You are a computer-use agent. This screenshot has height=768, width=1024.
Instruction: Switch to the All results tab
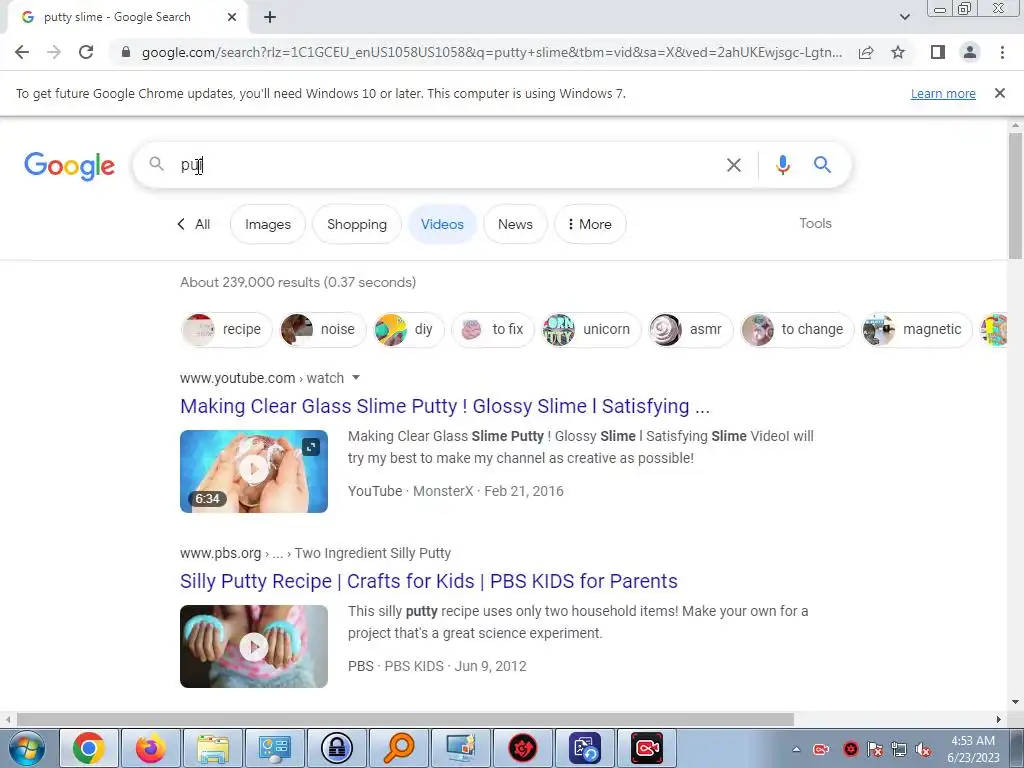pyautogui.click(x=194, y=224)
